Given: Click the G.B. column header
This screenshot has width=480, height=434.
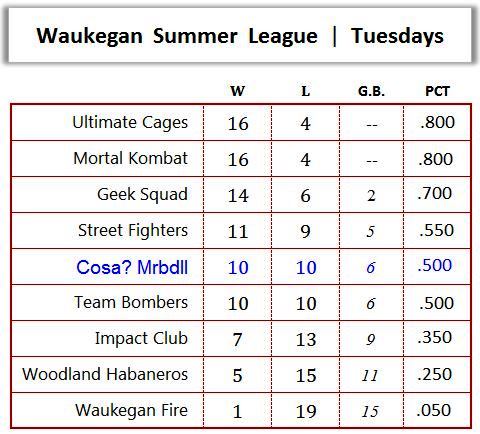Looking at the screenshot, I should [371, 91].
